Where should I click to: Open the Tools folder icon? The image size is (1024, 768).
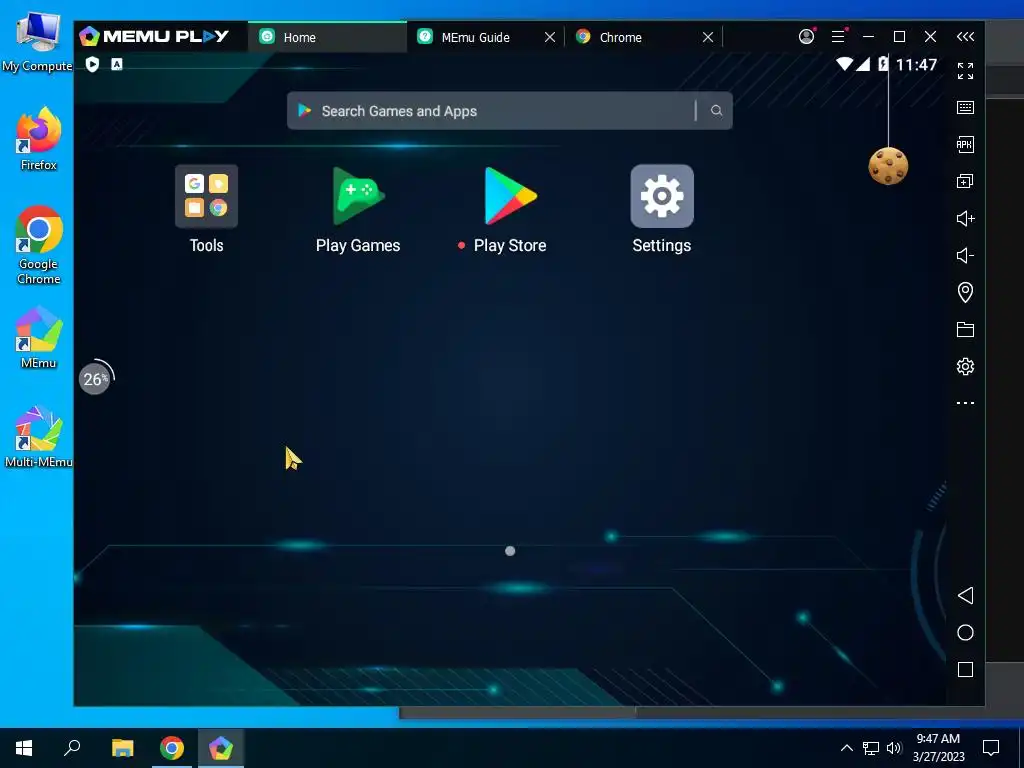[x=206, y=196]
